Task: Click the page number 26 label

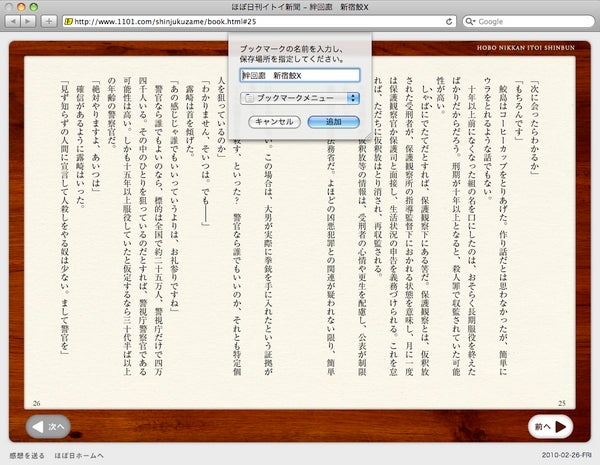Action: point(37,403)
